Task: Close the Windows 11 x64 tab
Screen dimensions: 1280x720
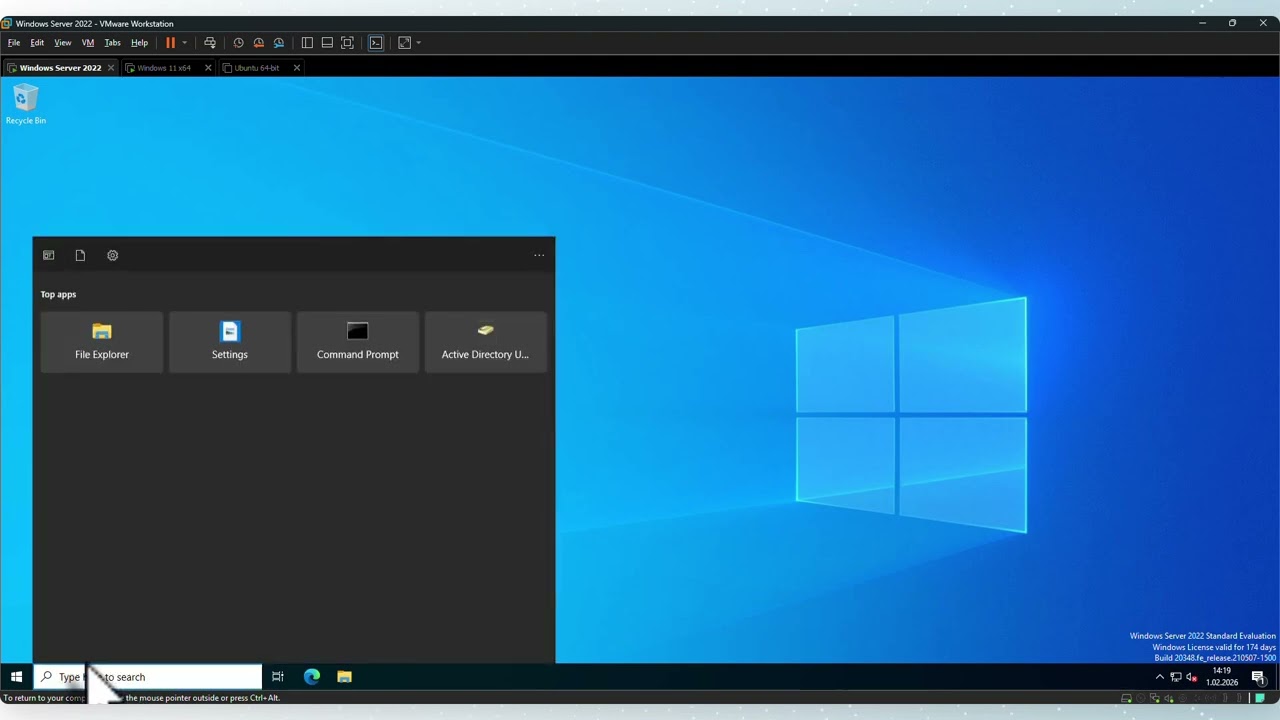Action: click(x=208, y=68)
